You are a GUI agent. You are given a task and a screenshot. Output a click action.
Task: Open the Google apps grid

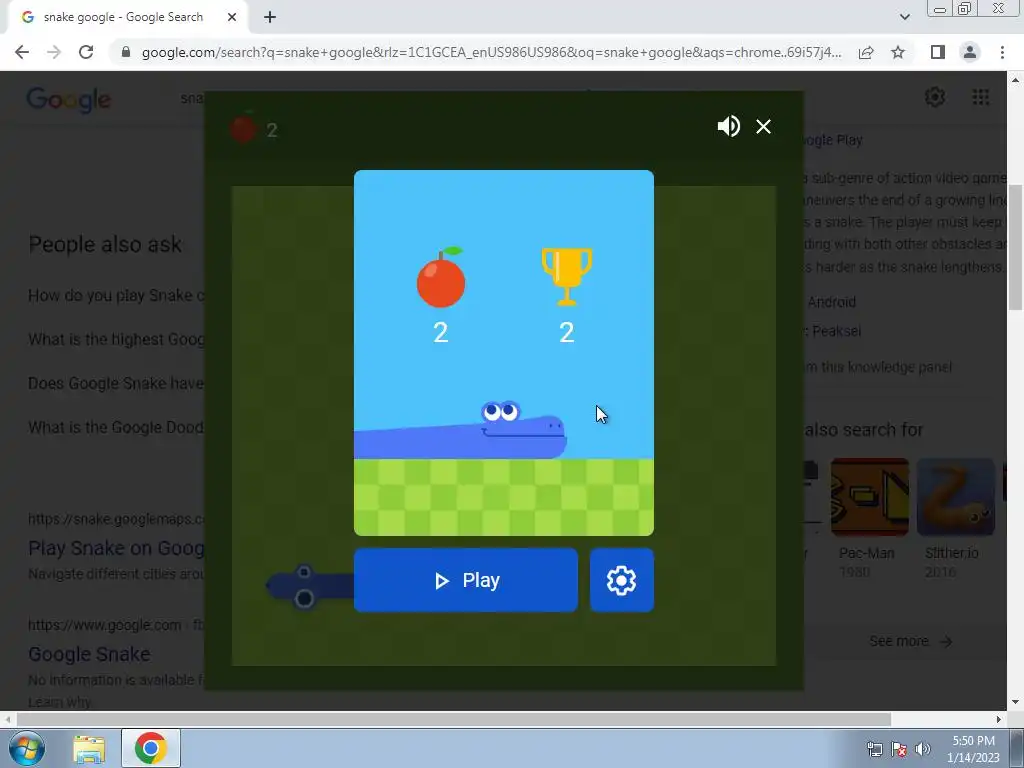coord(980,97)
